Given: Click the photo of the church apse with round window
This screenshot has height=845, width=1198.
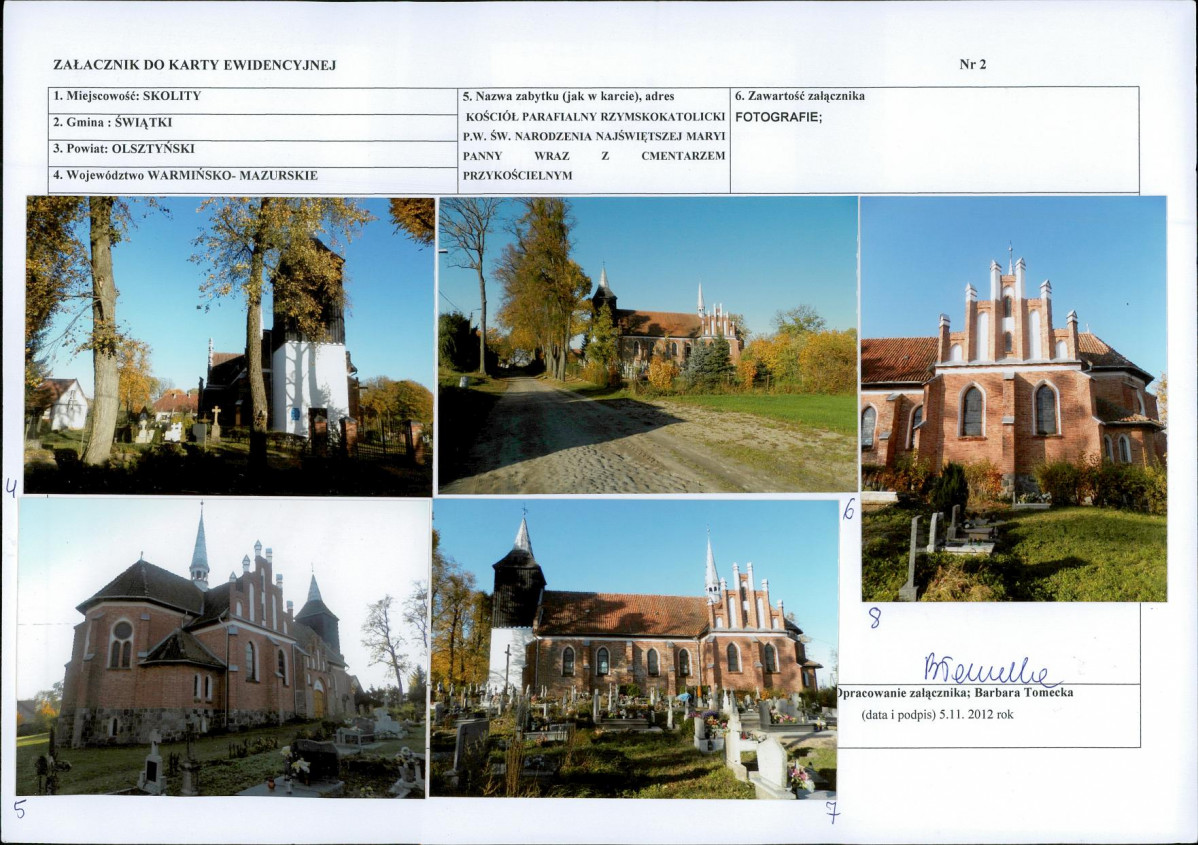Looking at the screenshot, I should click(224, 646).
